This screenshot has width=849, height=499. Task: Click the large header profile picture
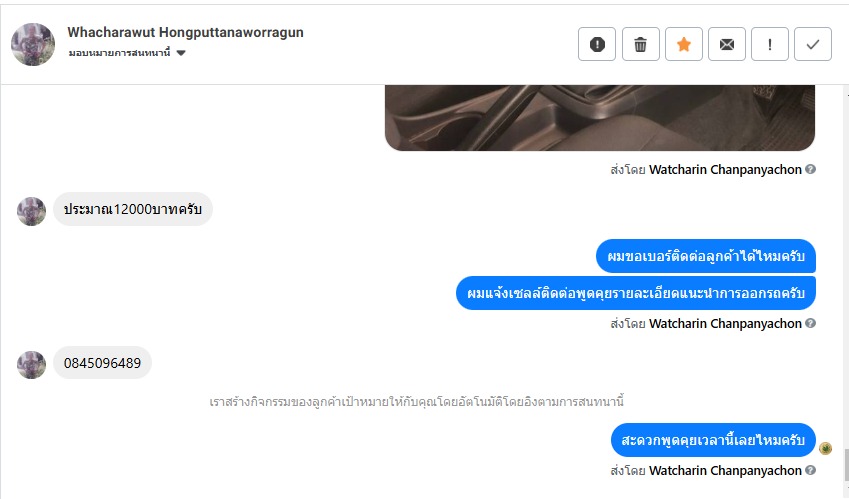[x=33, y=44]
